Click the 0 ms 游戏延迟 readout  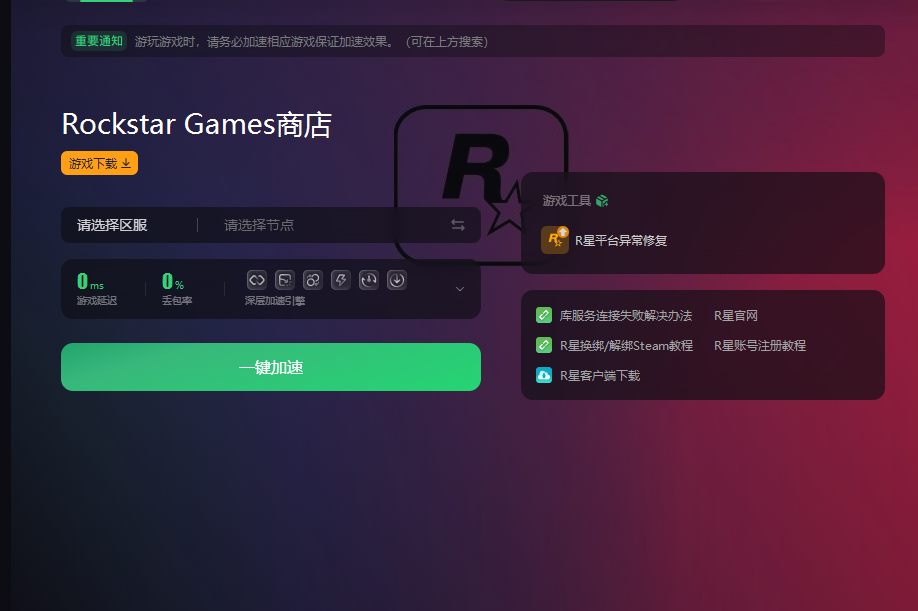point(97,289)
